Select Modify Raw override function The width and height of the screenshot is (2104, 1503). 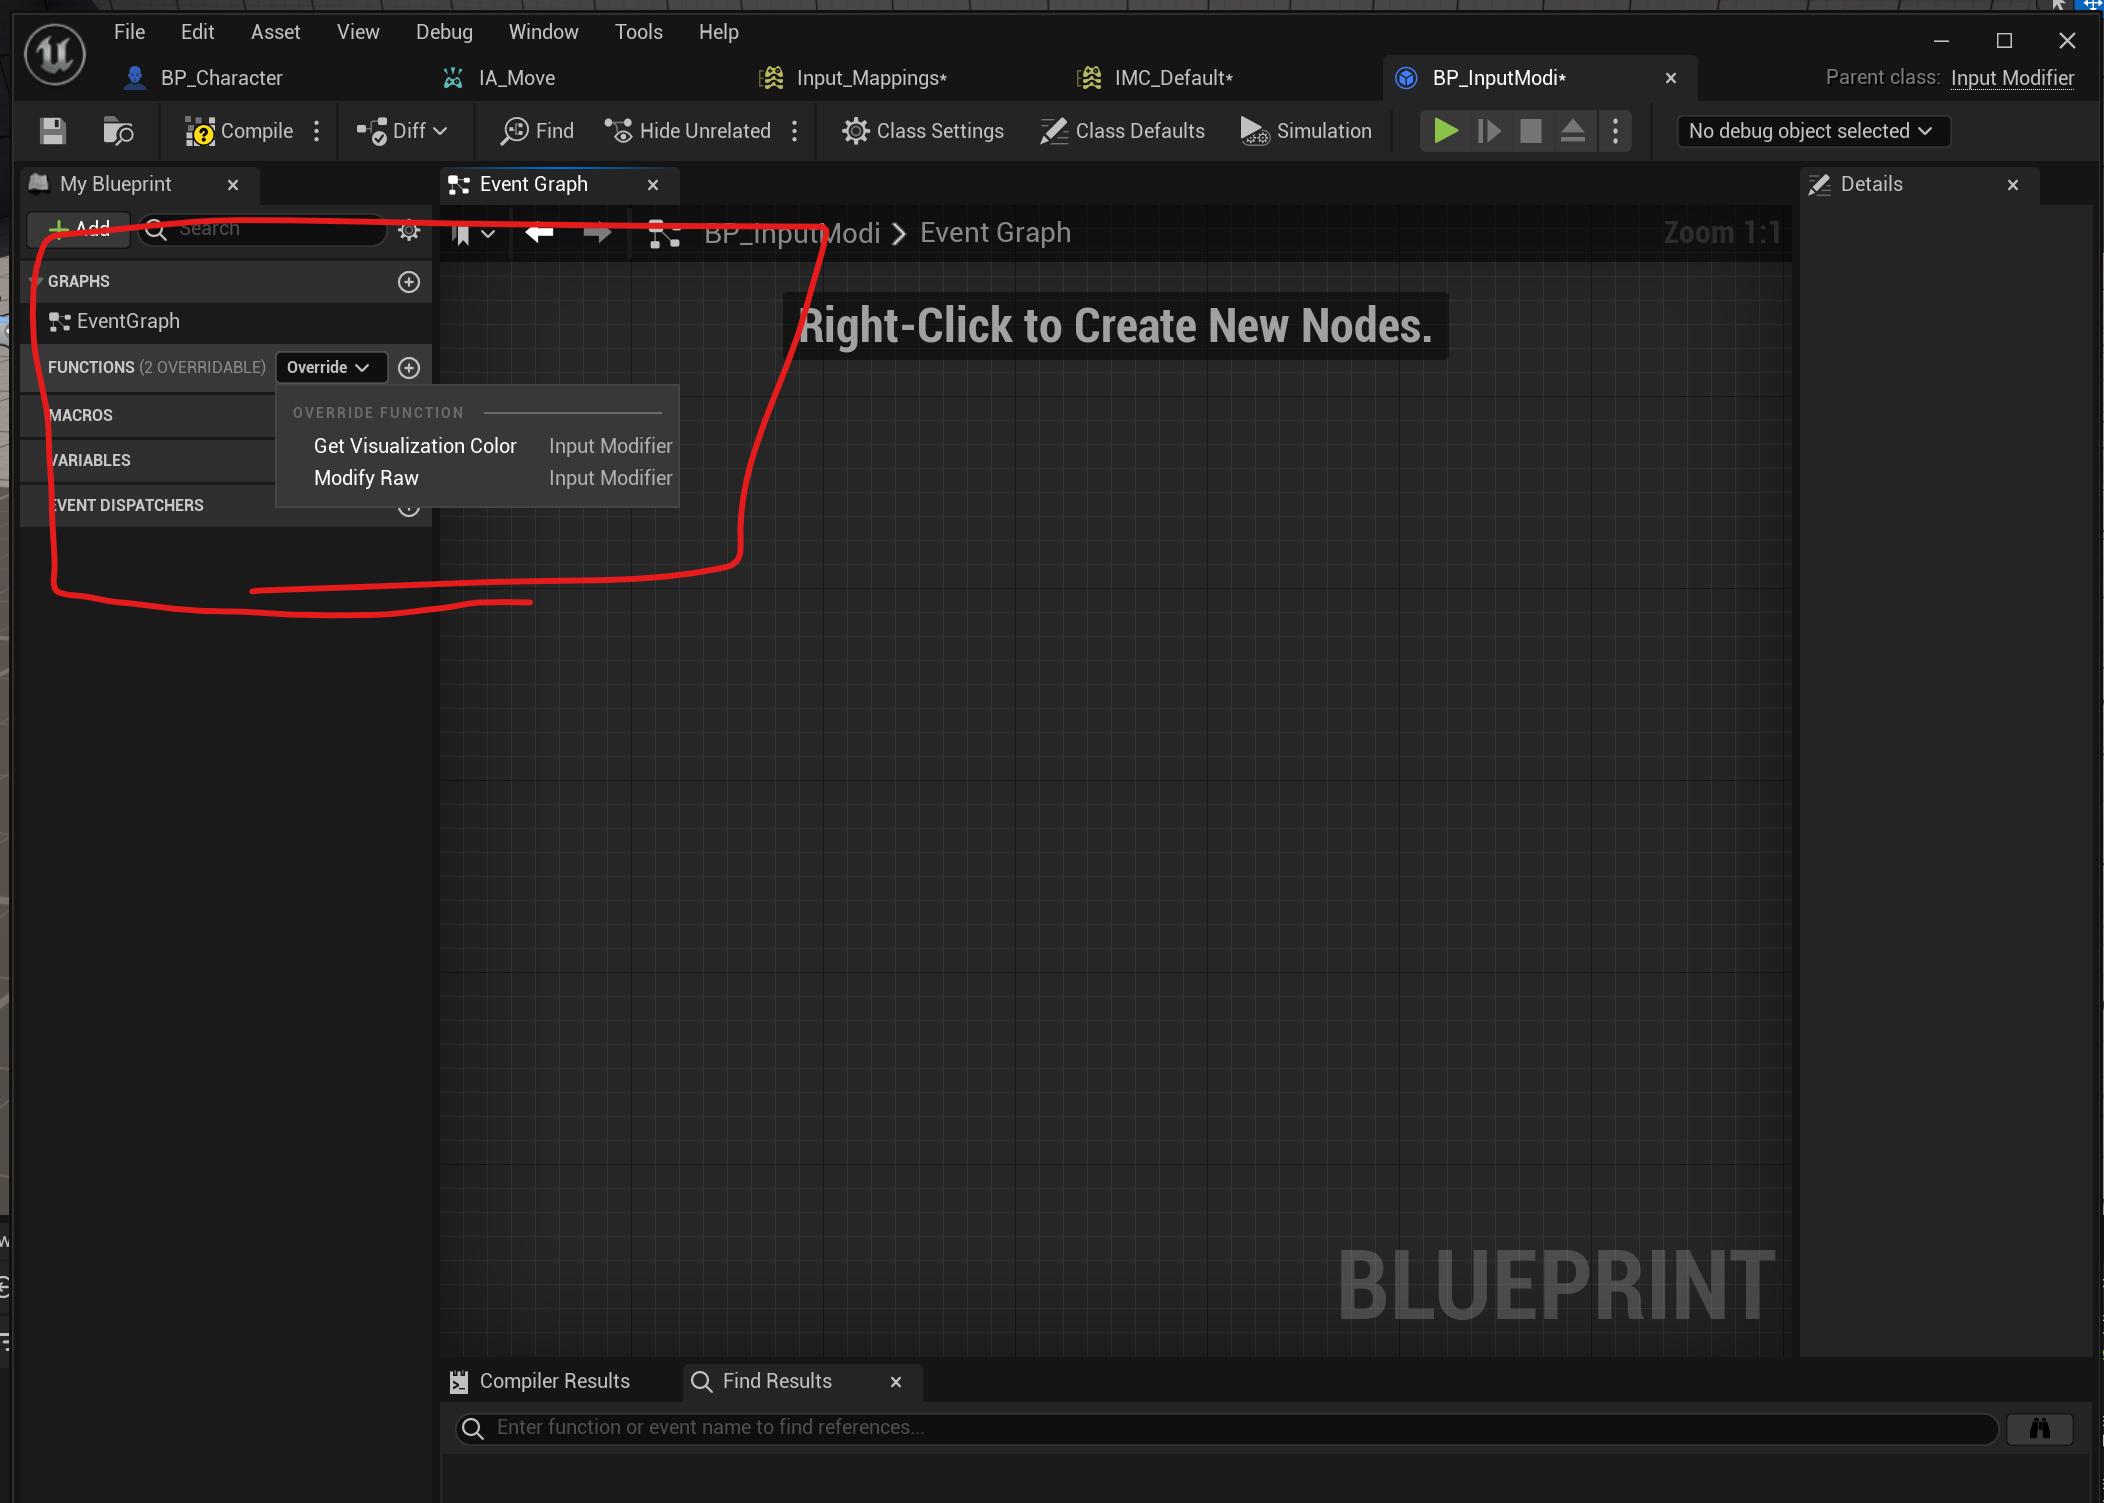point(366,478)
